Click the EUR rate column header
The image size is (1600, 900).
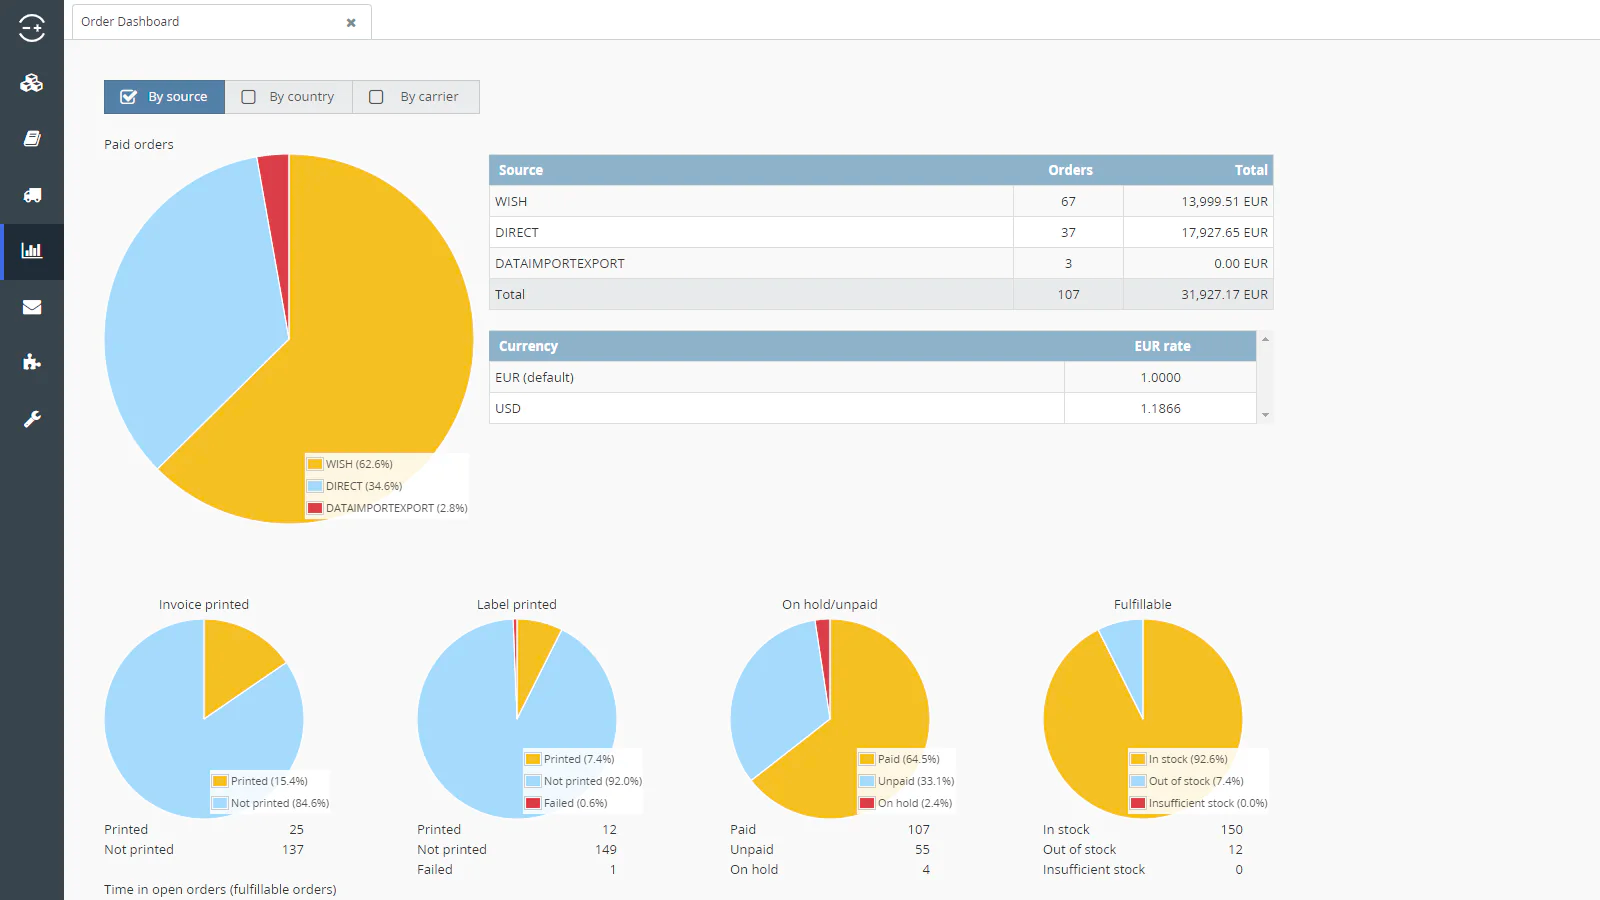1161,346
